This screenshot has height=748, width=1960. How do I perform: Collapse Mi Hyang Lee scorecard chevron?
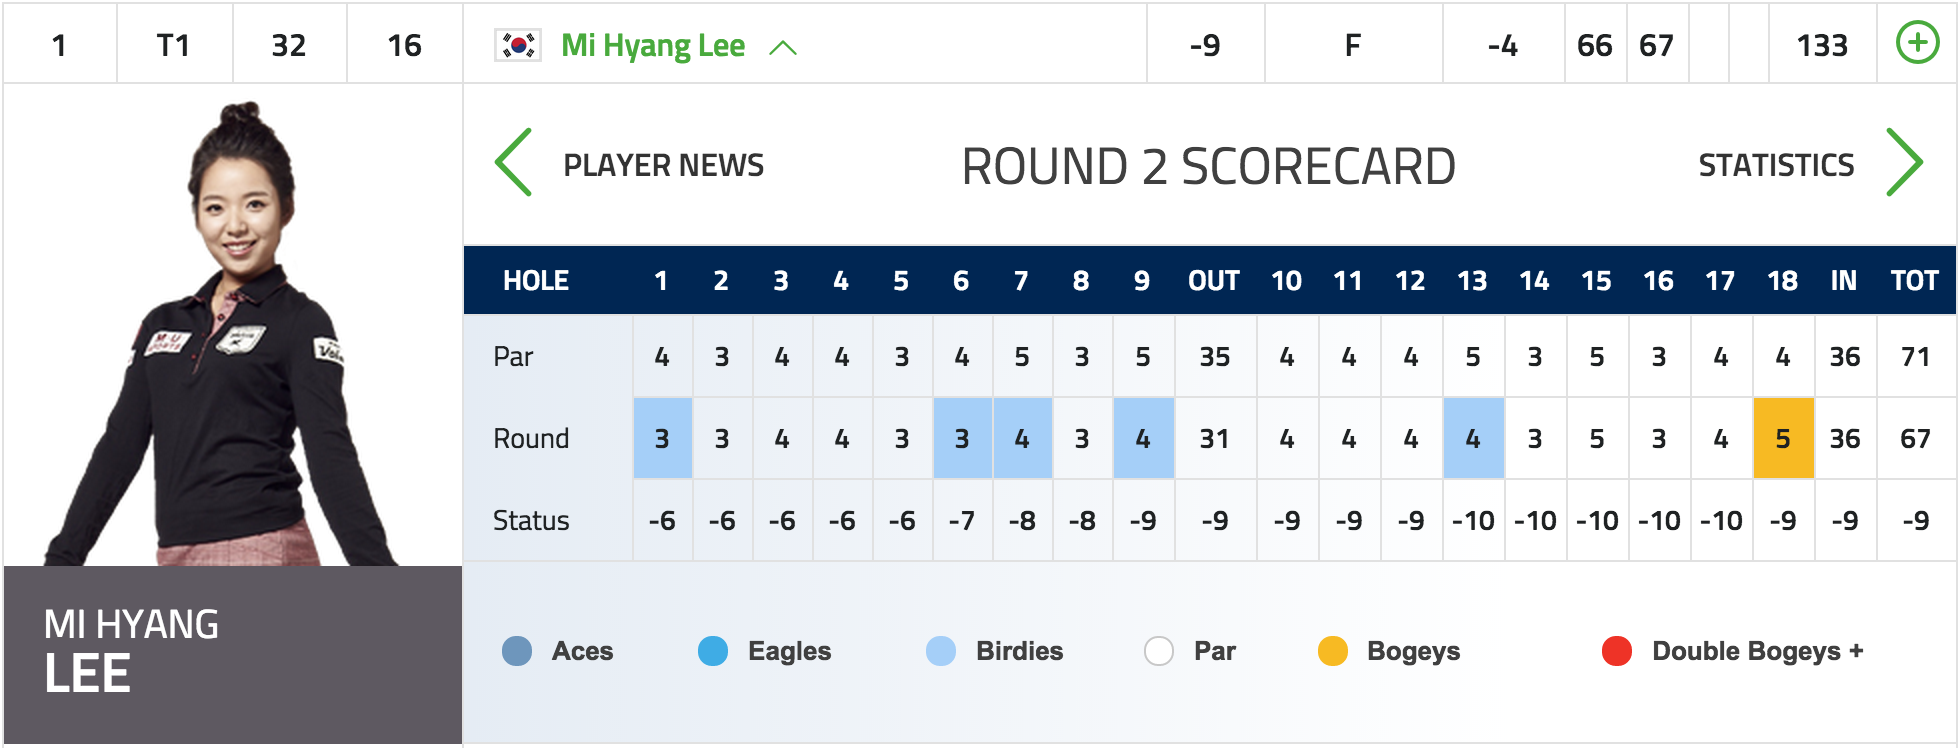point(783,47)
